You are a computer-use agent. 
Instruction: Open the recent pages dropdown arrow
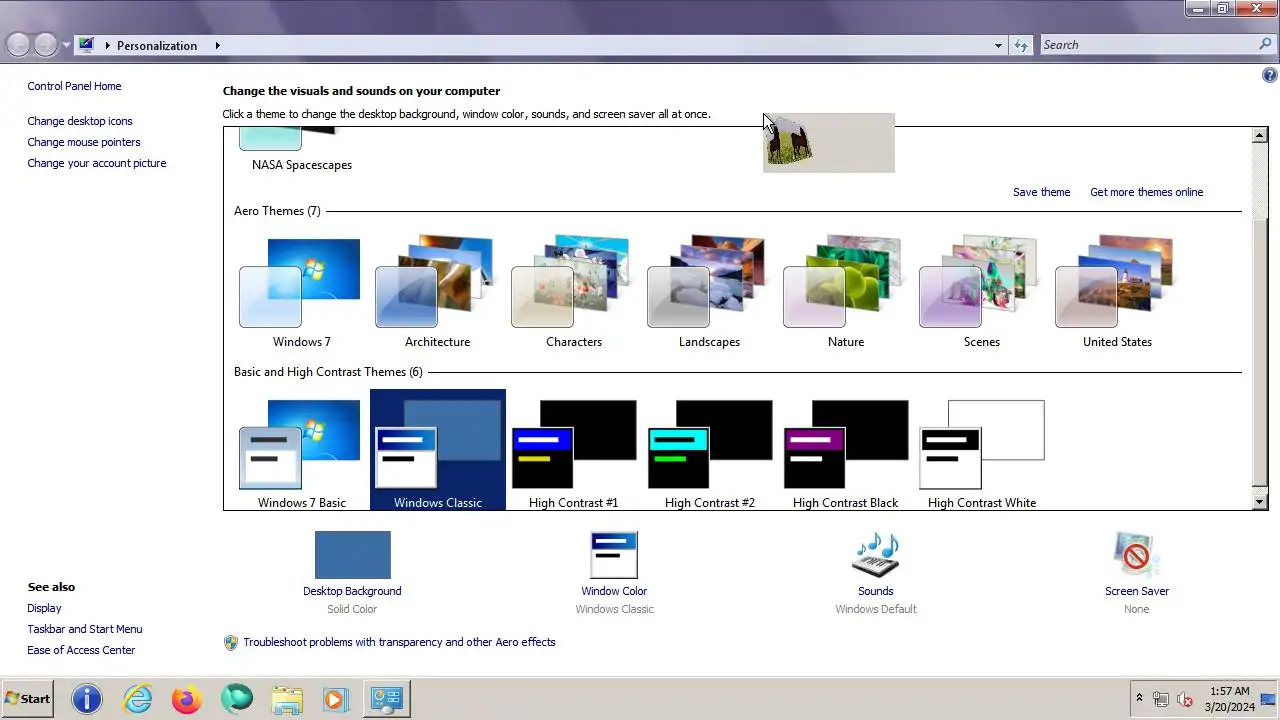pos(67,45)
